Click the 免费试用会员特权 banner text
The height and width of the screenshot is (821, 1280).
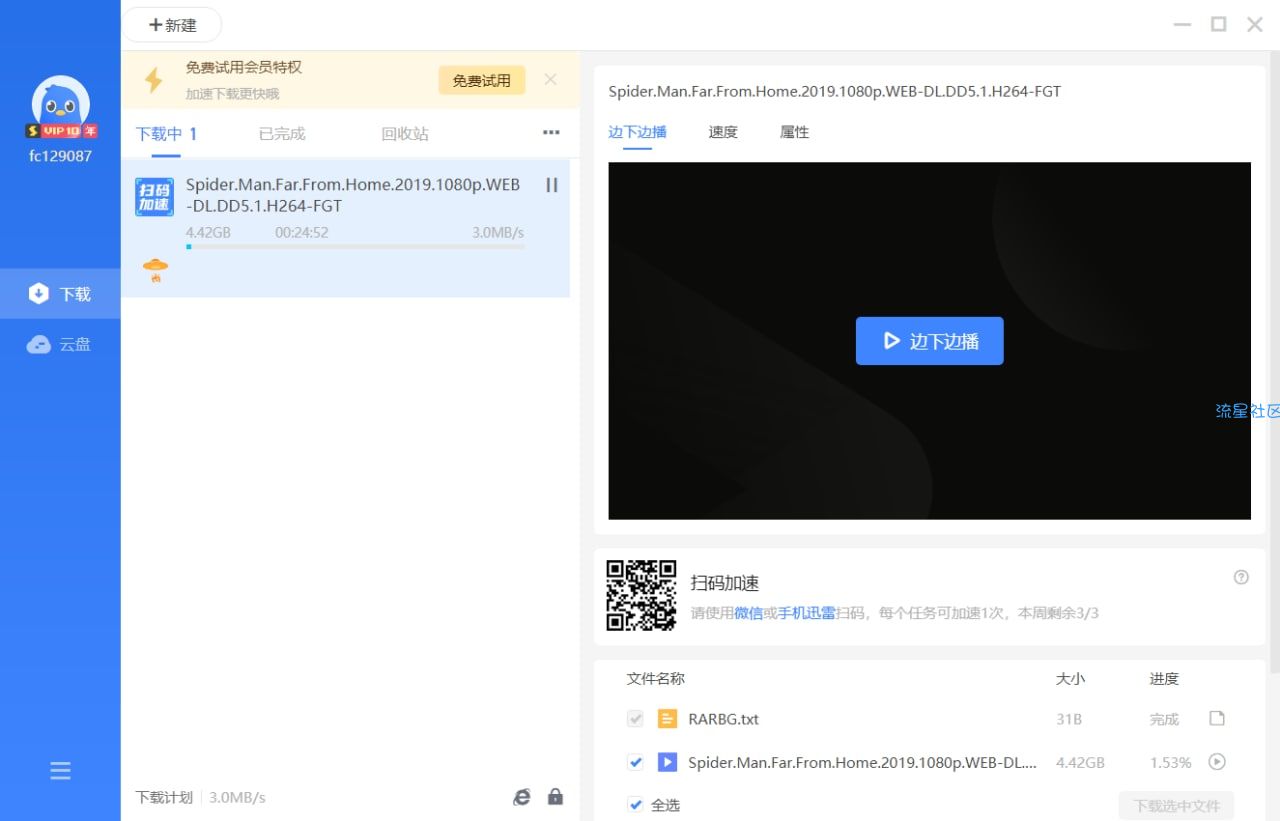point(243,67)
